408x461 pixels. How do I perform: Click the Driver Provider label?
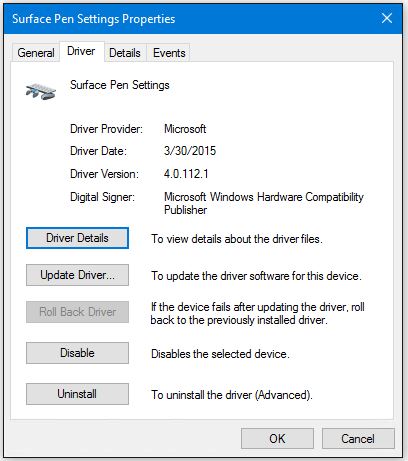coord(106,129)
